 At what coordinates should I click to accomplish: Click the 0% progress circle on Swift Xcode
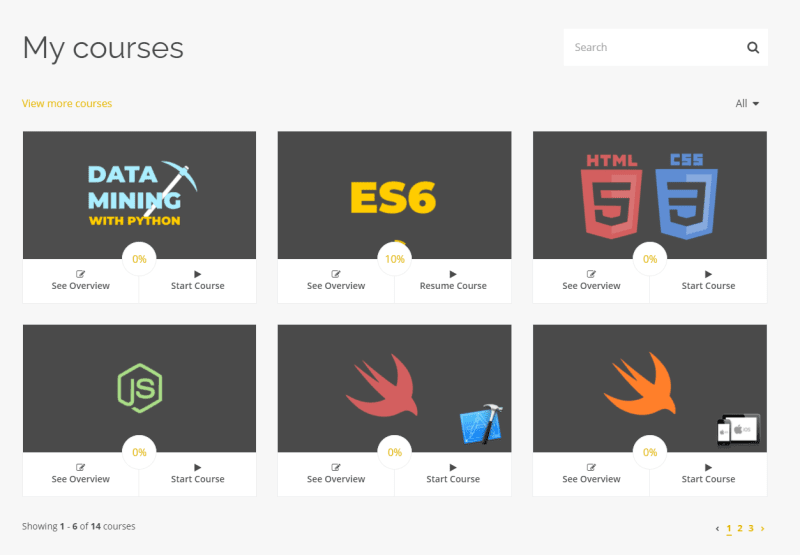point(394,452)
